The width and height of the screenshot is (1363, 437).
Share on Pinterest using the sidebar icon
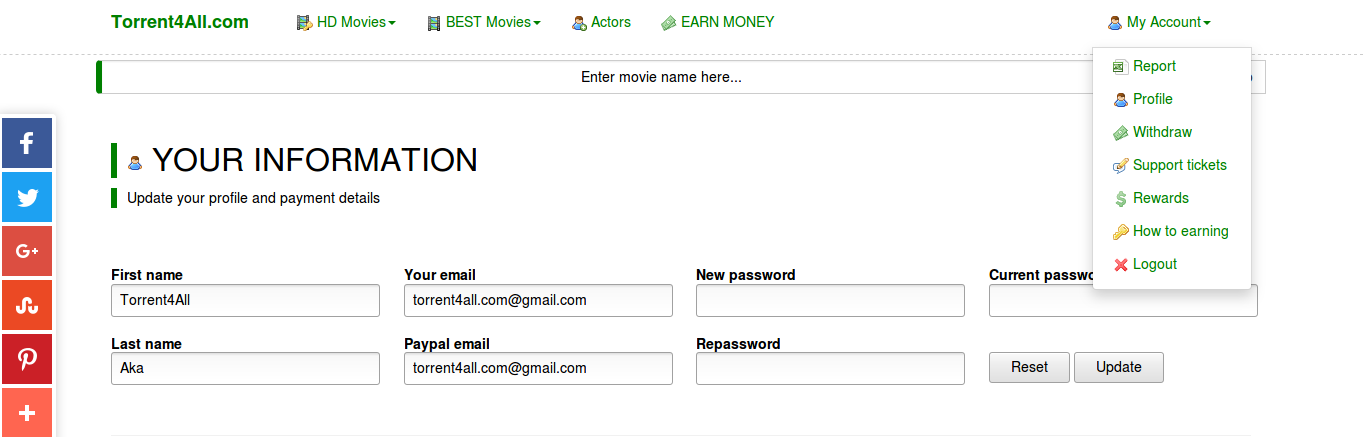27,359
